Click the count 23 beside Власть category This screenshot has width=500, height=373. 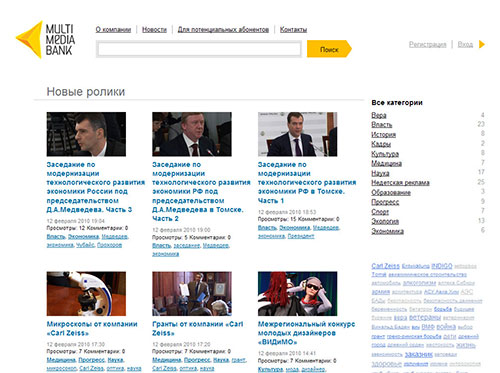pos(481,124)
